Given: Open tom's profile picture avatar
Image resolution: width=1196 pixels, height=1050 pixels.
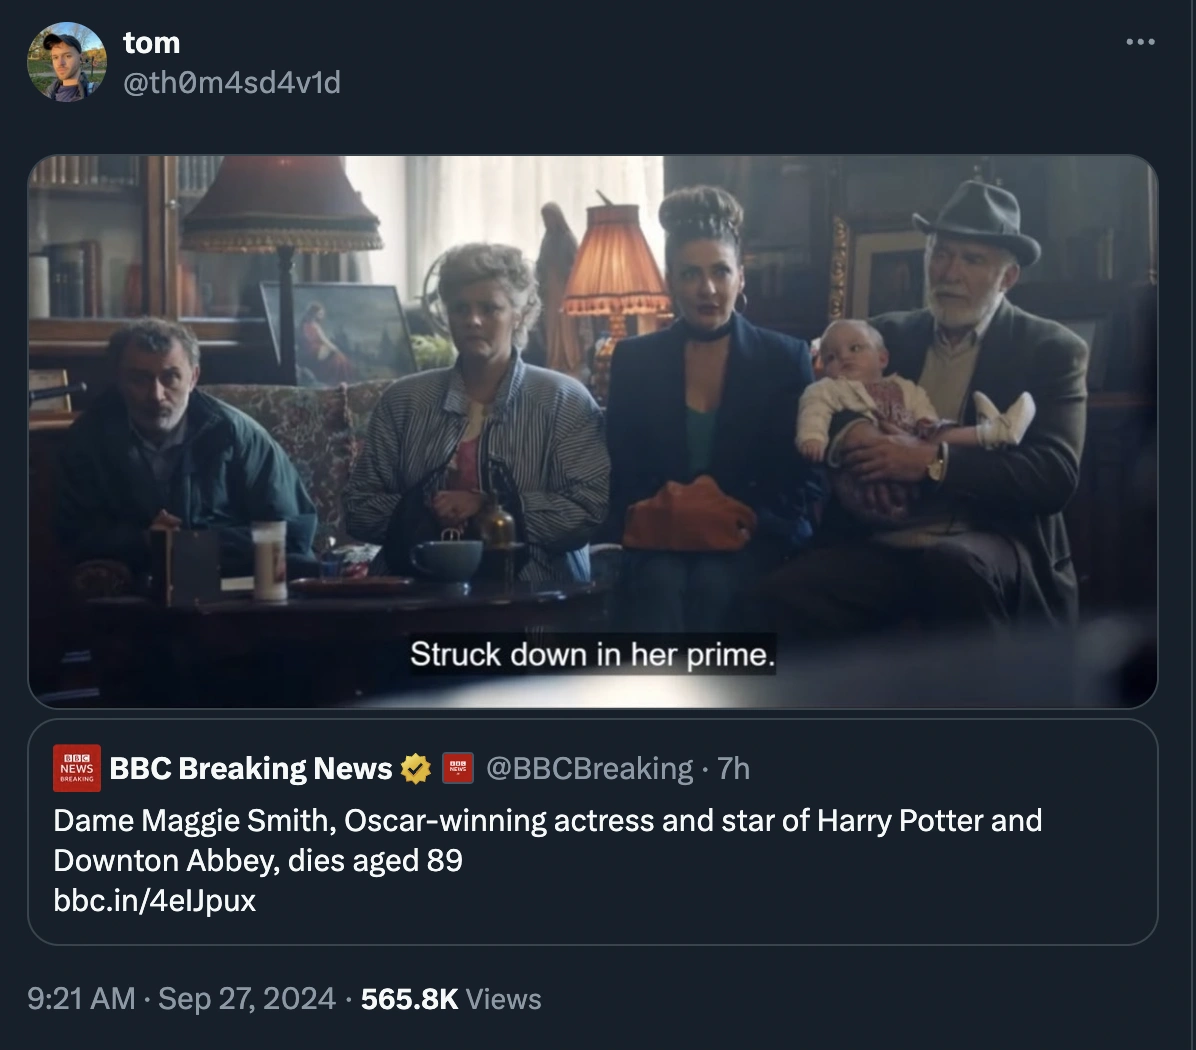Looking at the screenshot, I should tap(66, 62).
